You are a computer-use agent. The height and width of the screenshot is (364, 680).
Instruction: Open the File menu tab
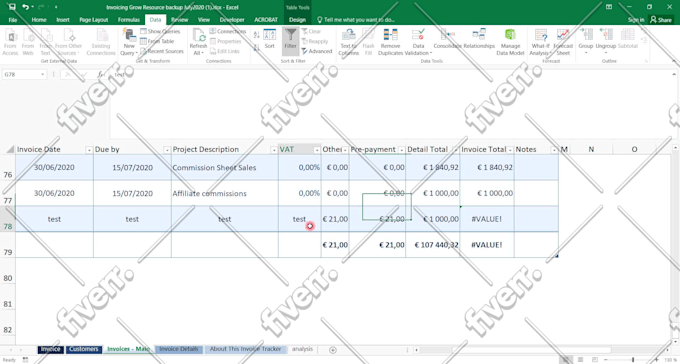(13, 20)
